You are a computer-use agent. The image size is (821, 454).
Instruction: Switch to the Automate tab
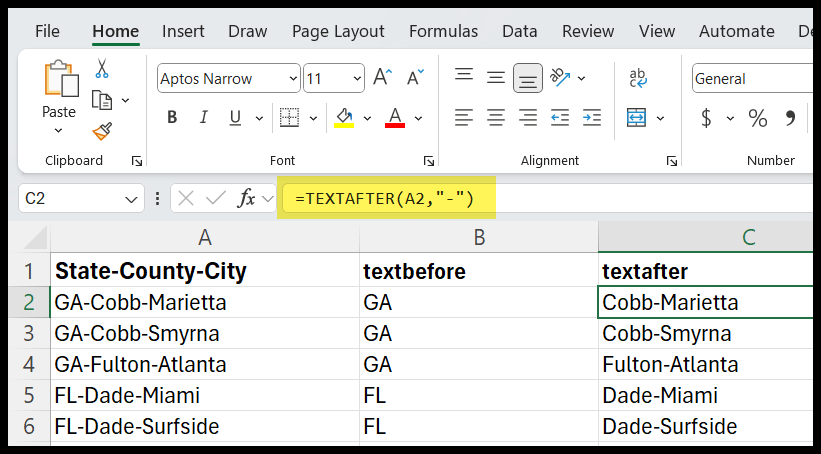pos(737,31)
